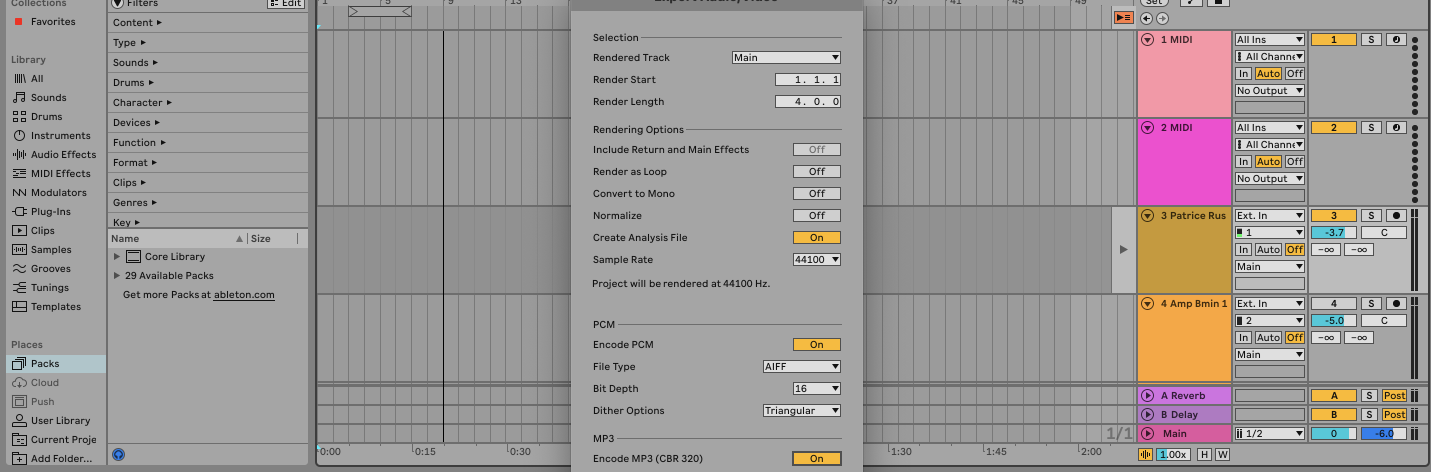The height and width of the screenshot is (472, 1431).
Task: Adjust the 3 Patrice Rus volume -3.7
Action: click(1333, 232)
